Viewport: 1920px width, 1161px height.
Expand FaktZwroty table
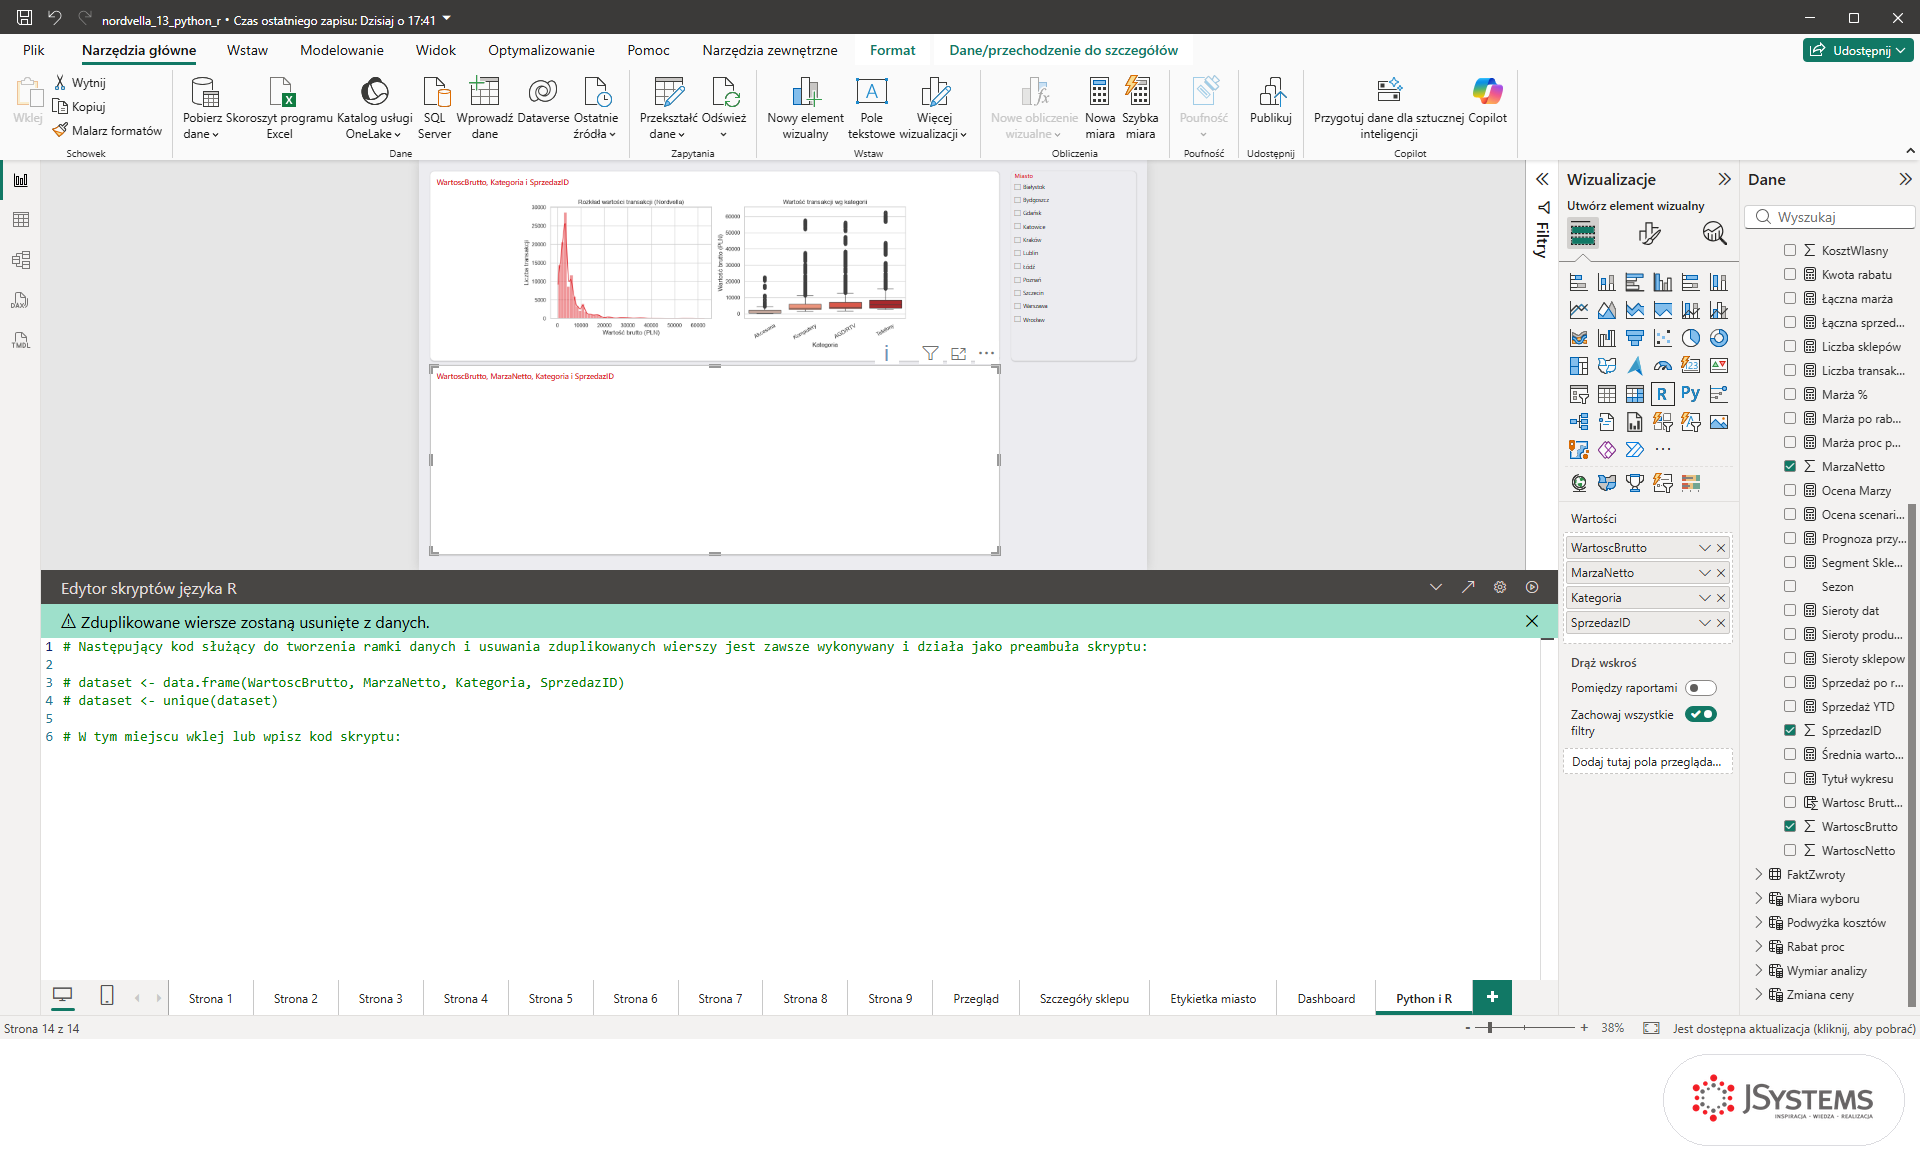(1759, 875)
